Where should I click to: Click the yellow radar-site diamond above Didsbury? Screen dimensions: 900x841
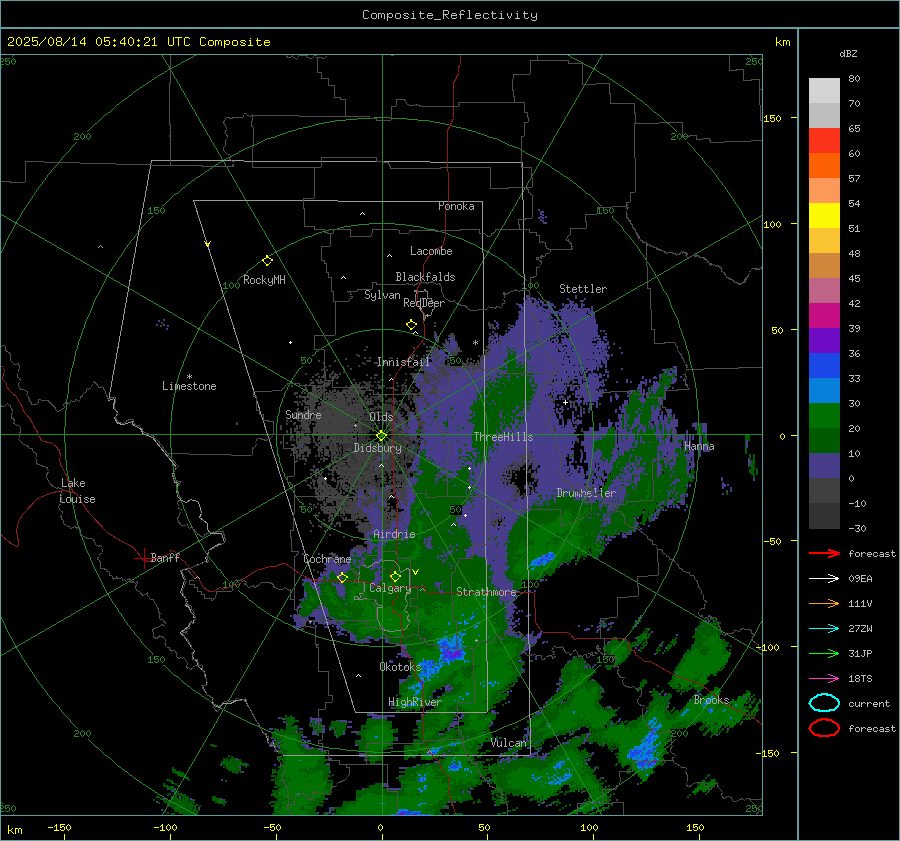pos(381,436)
